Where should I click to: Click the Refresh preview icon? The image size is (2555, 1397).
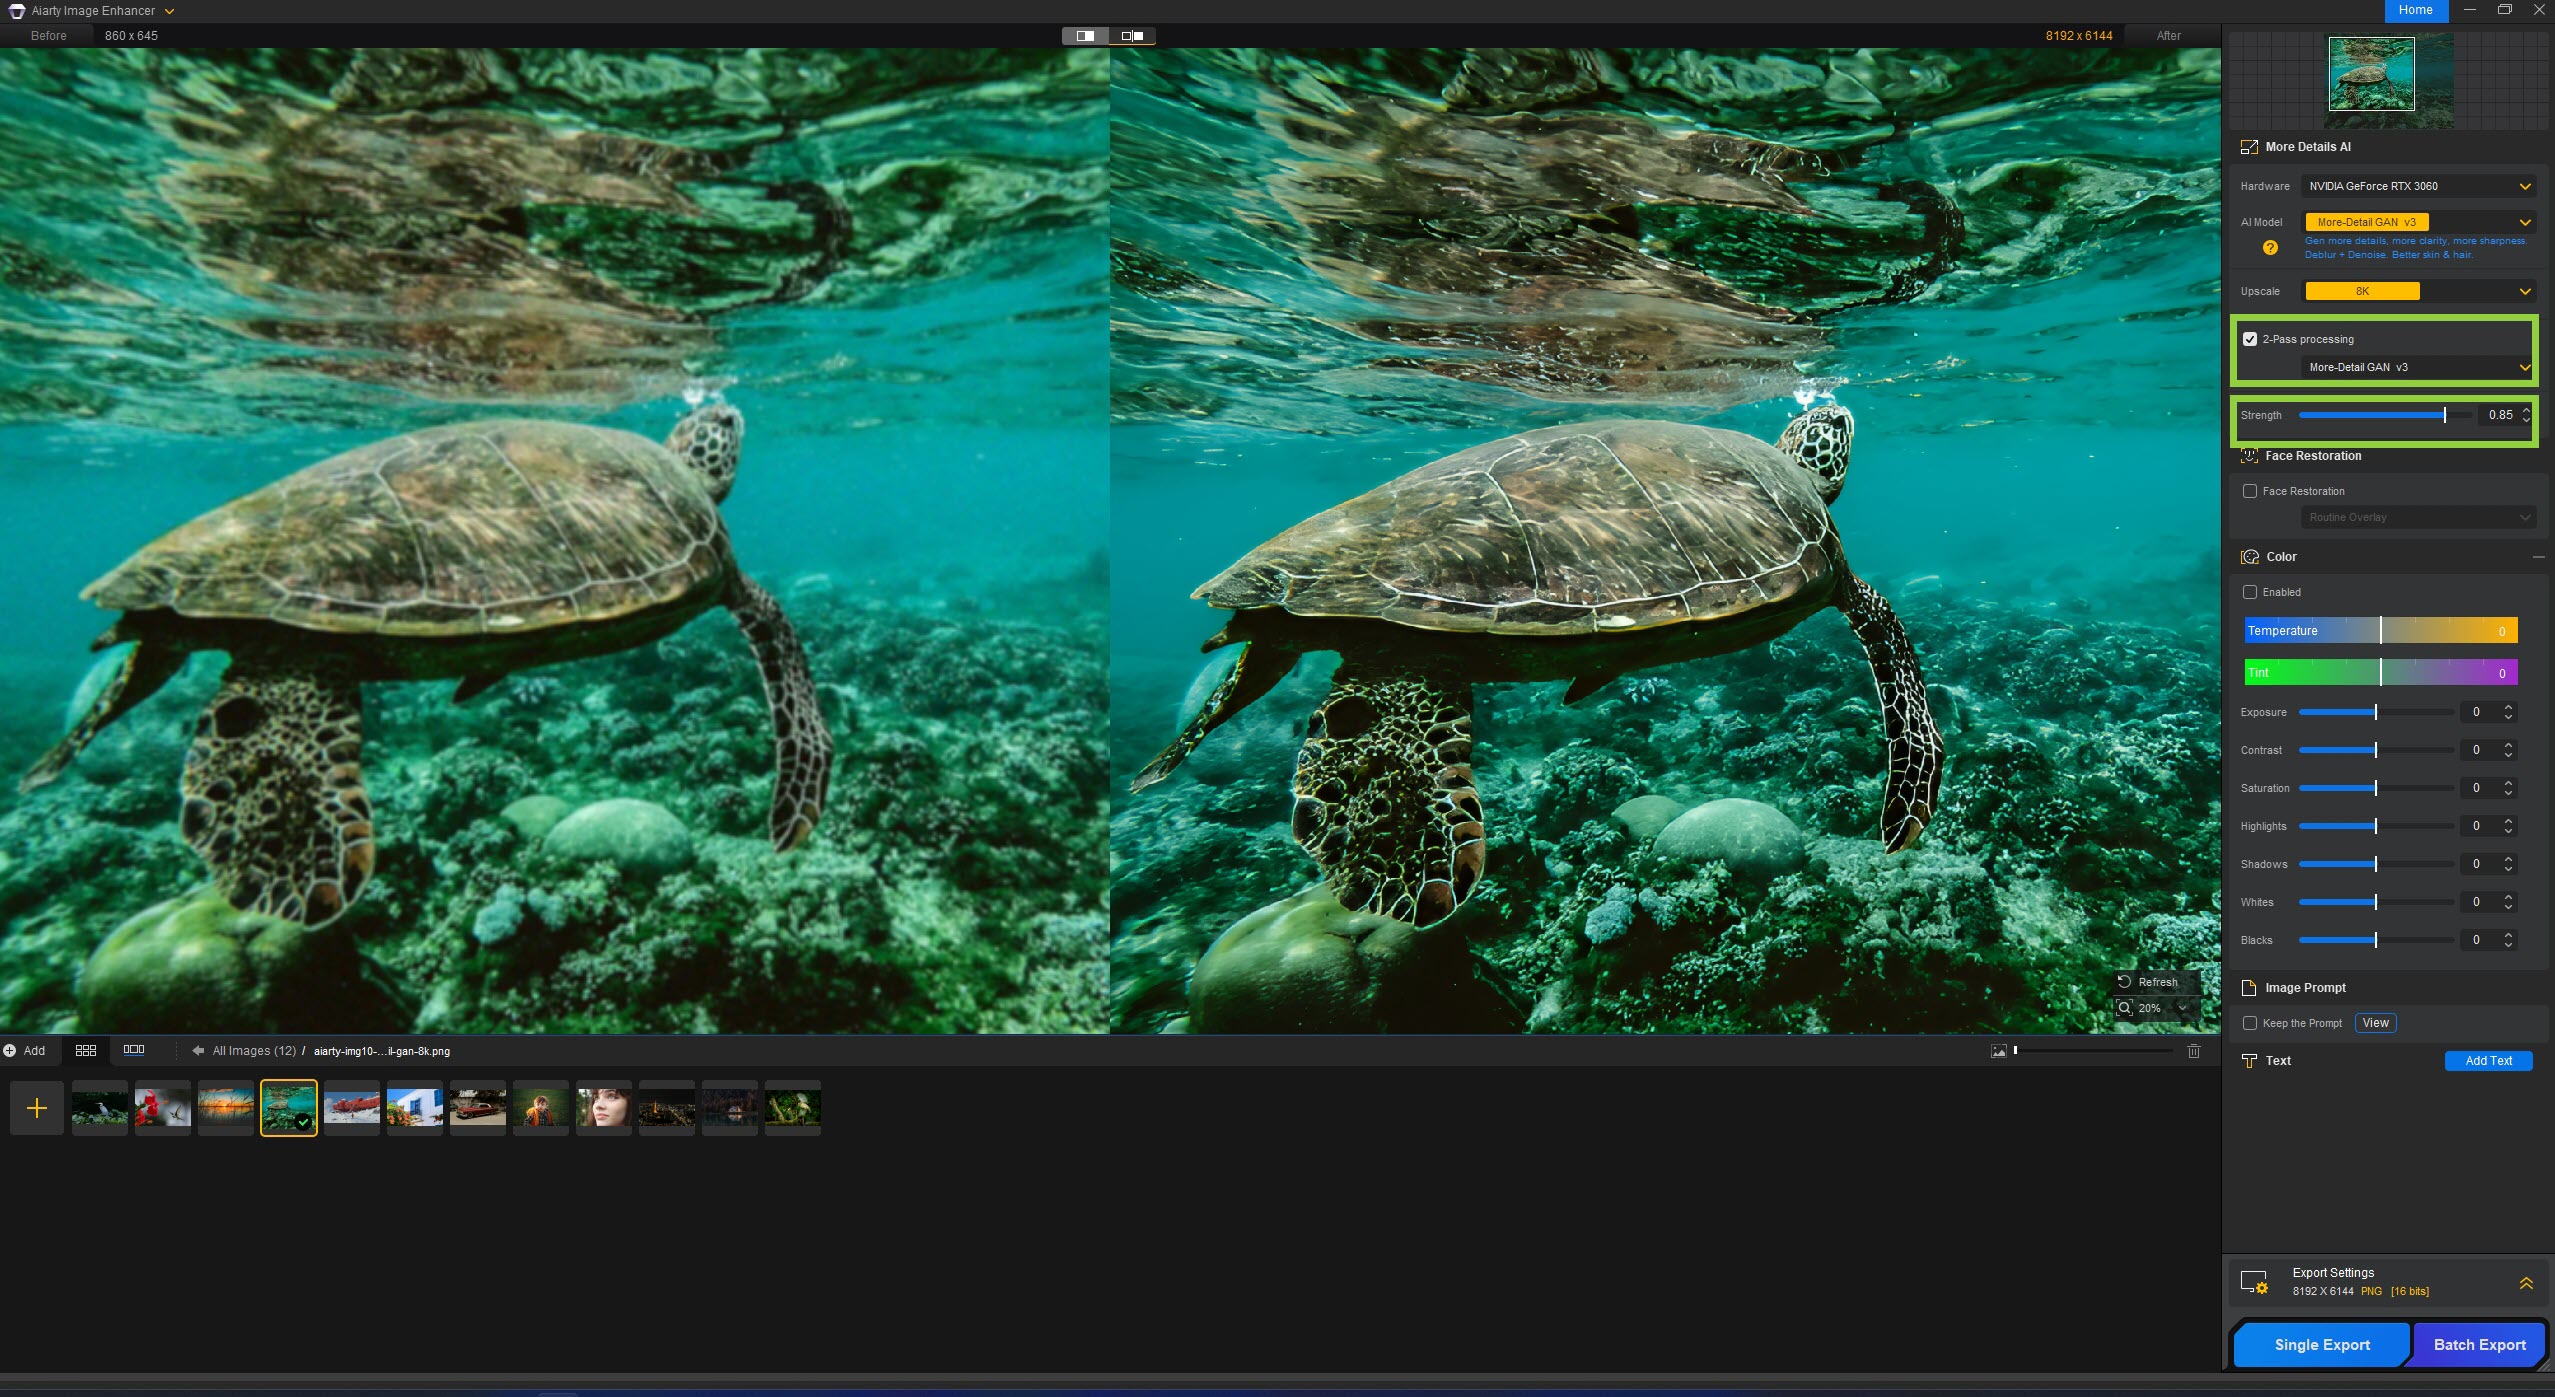click(2125, 982)
